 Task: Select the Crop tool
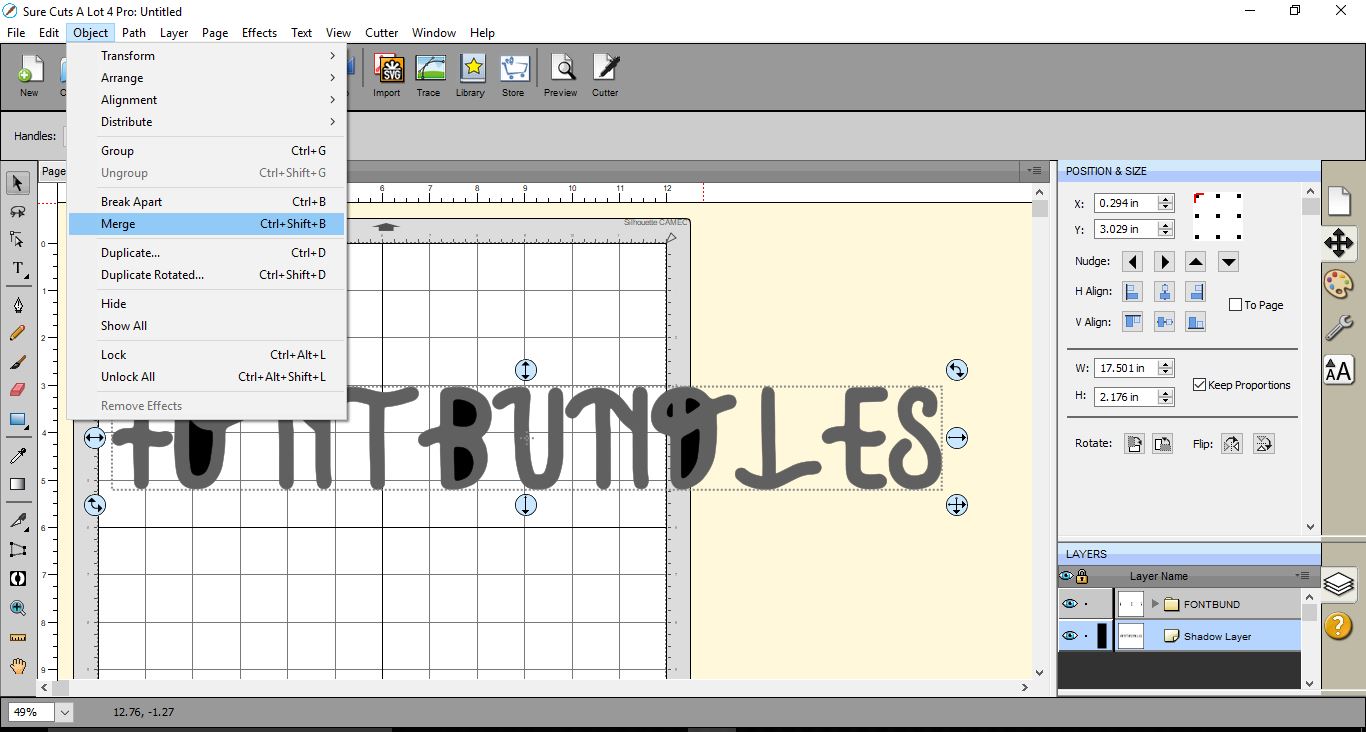coord(18,549)
